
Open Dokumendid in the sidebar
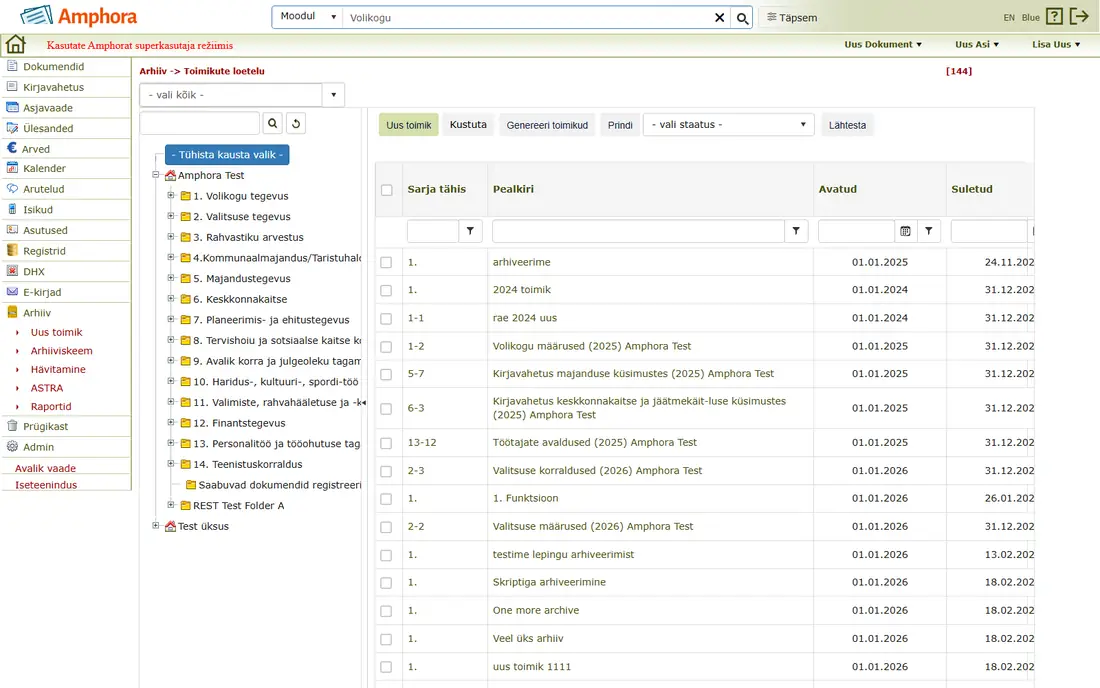pyautogui.click(x=53, y=67)
